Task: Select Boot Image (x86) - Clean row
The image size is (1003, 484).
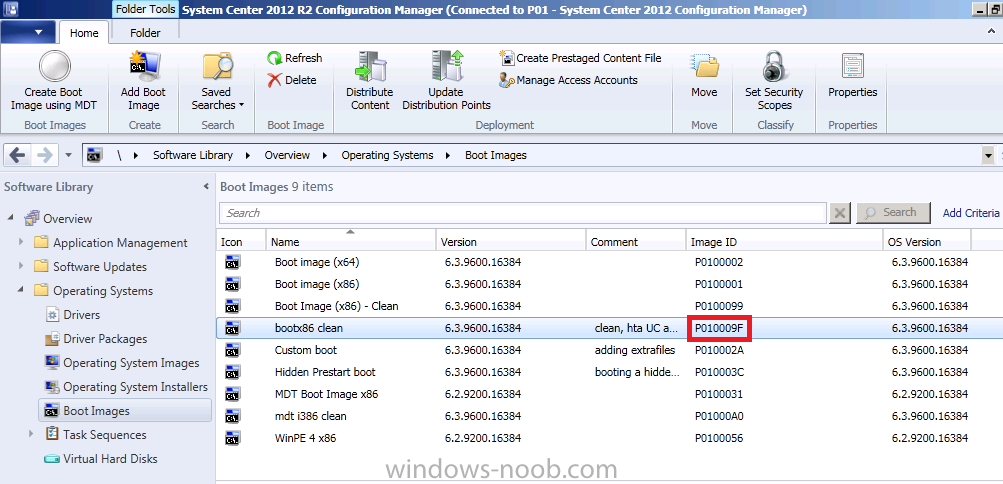Action: pyautogui.click(x=610, y=306)
